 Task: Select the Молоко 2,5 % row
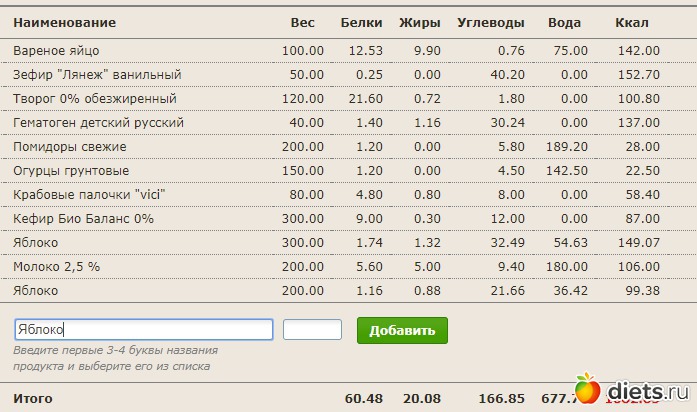tap(58, 267)
